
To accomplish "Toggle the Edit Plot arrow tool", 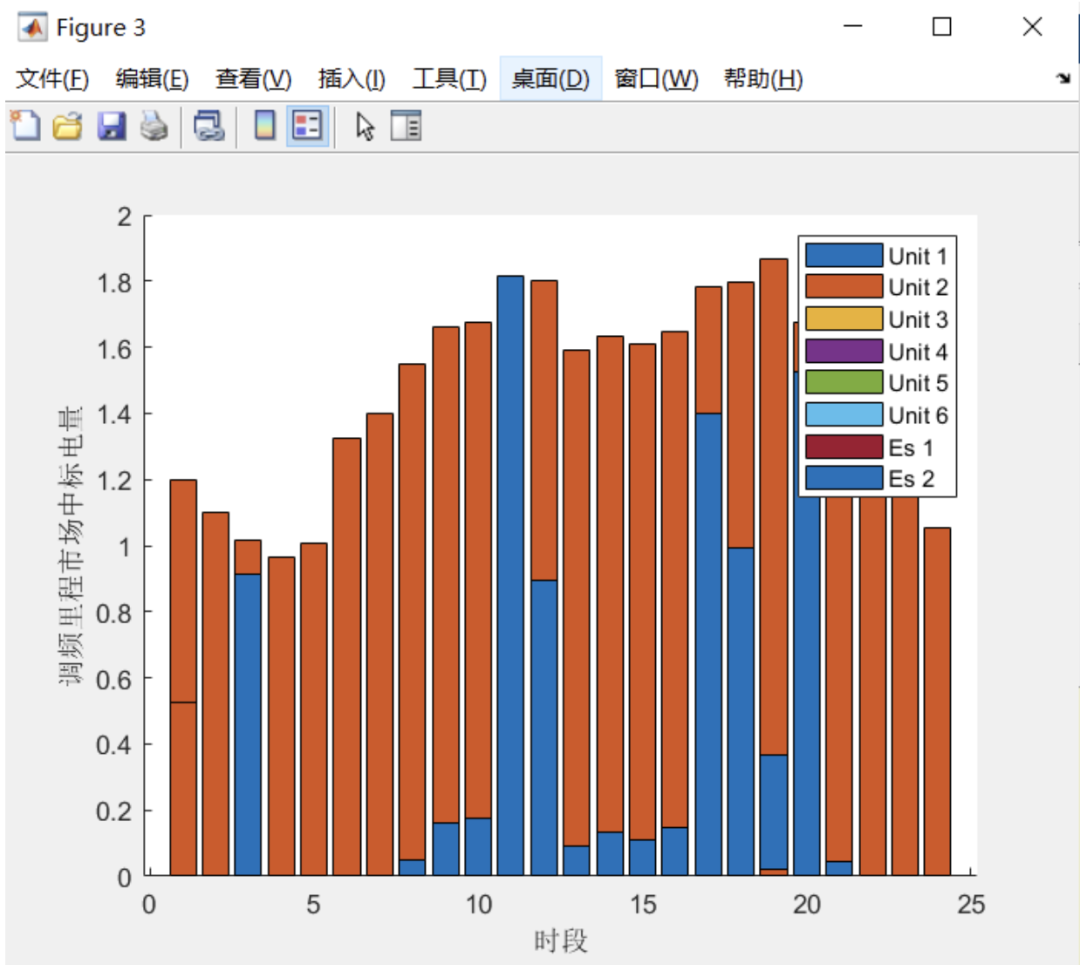I will [x=365, y=127].
